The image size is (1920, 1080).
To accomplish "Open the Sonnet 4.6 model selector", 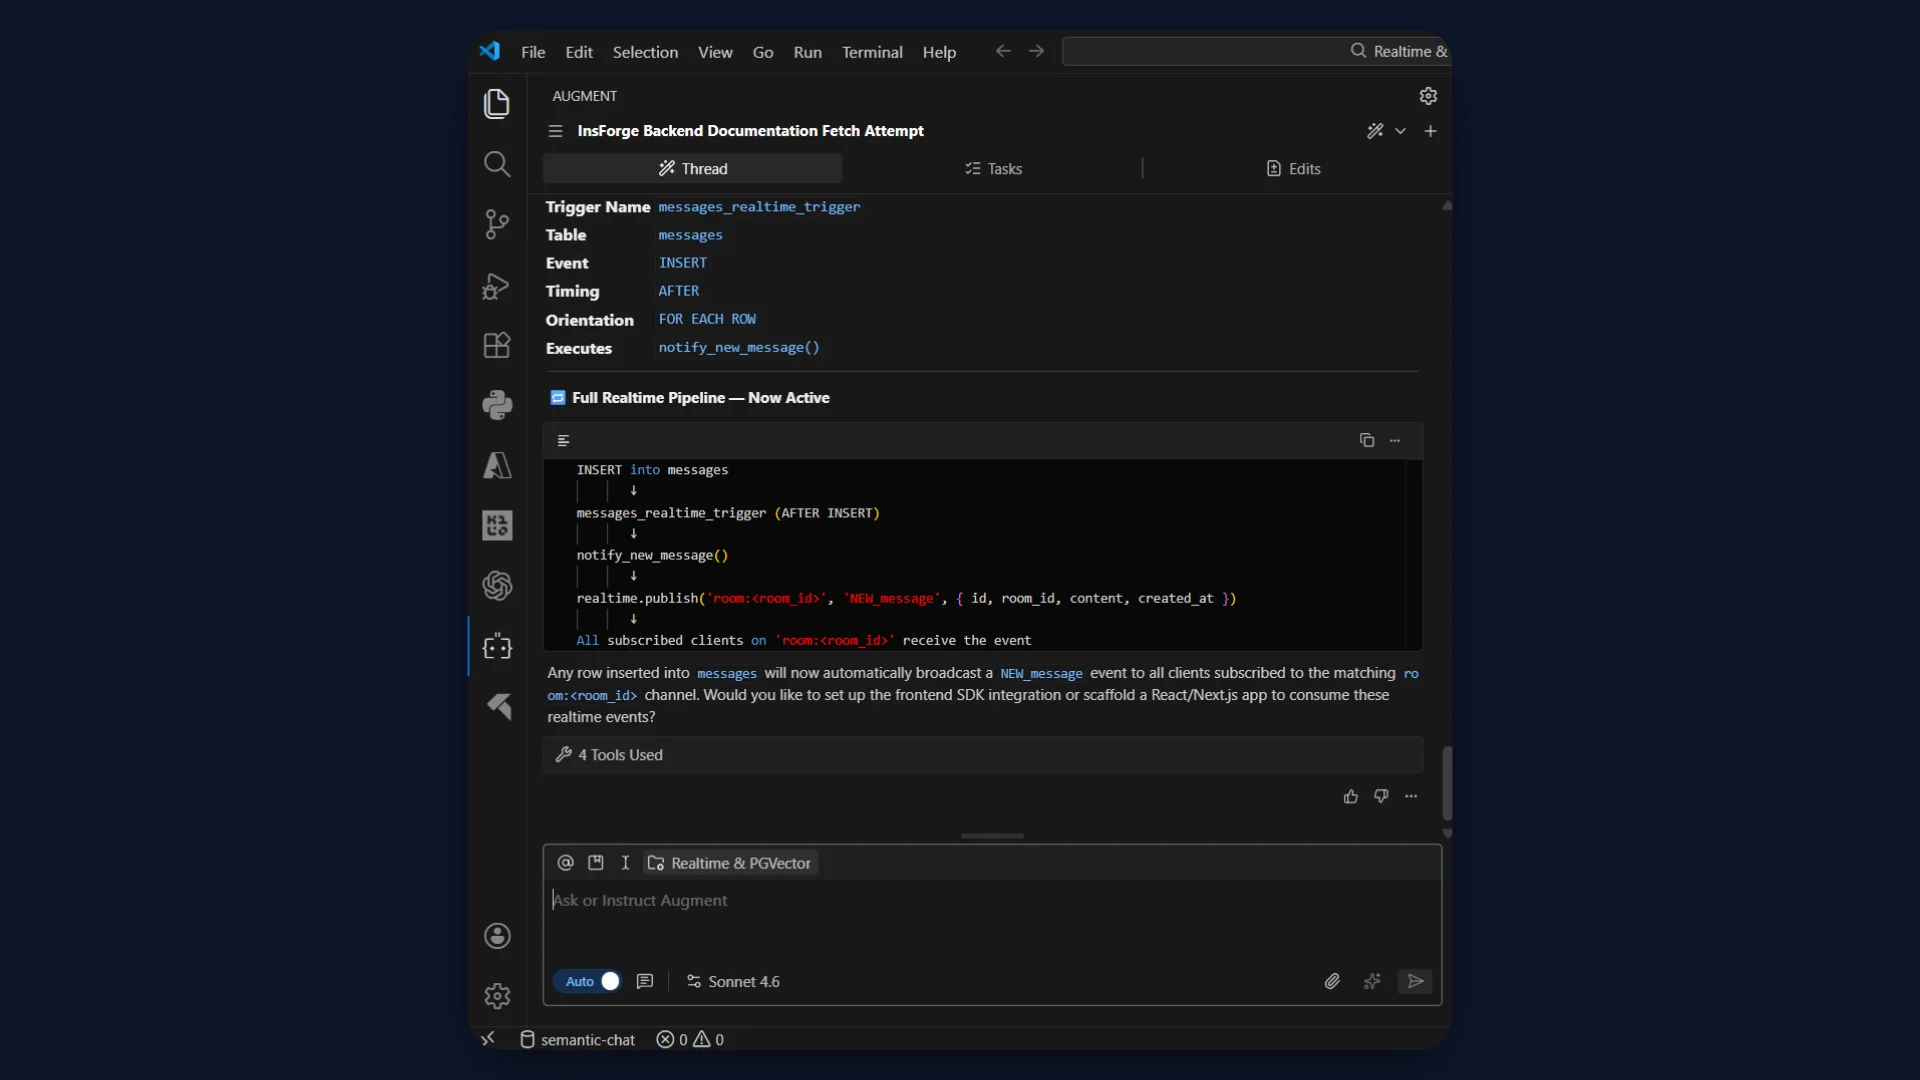I will [x=733, y=982].
